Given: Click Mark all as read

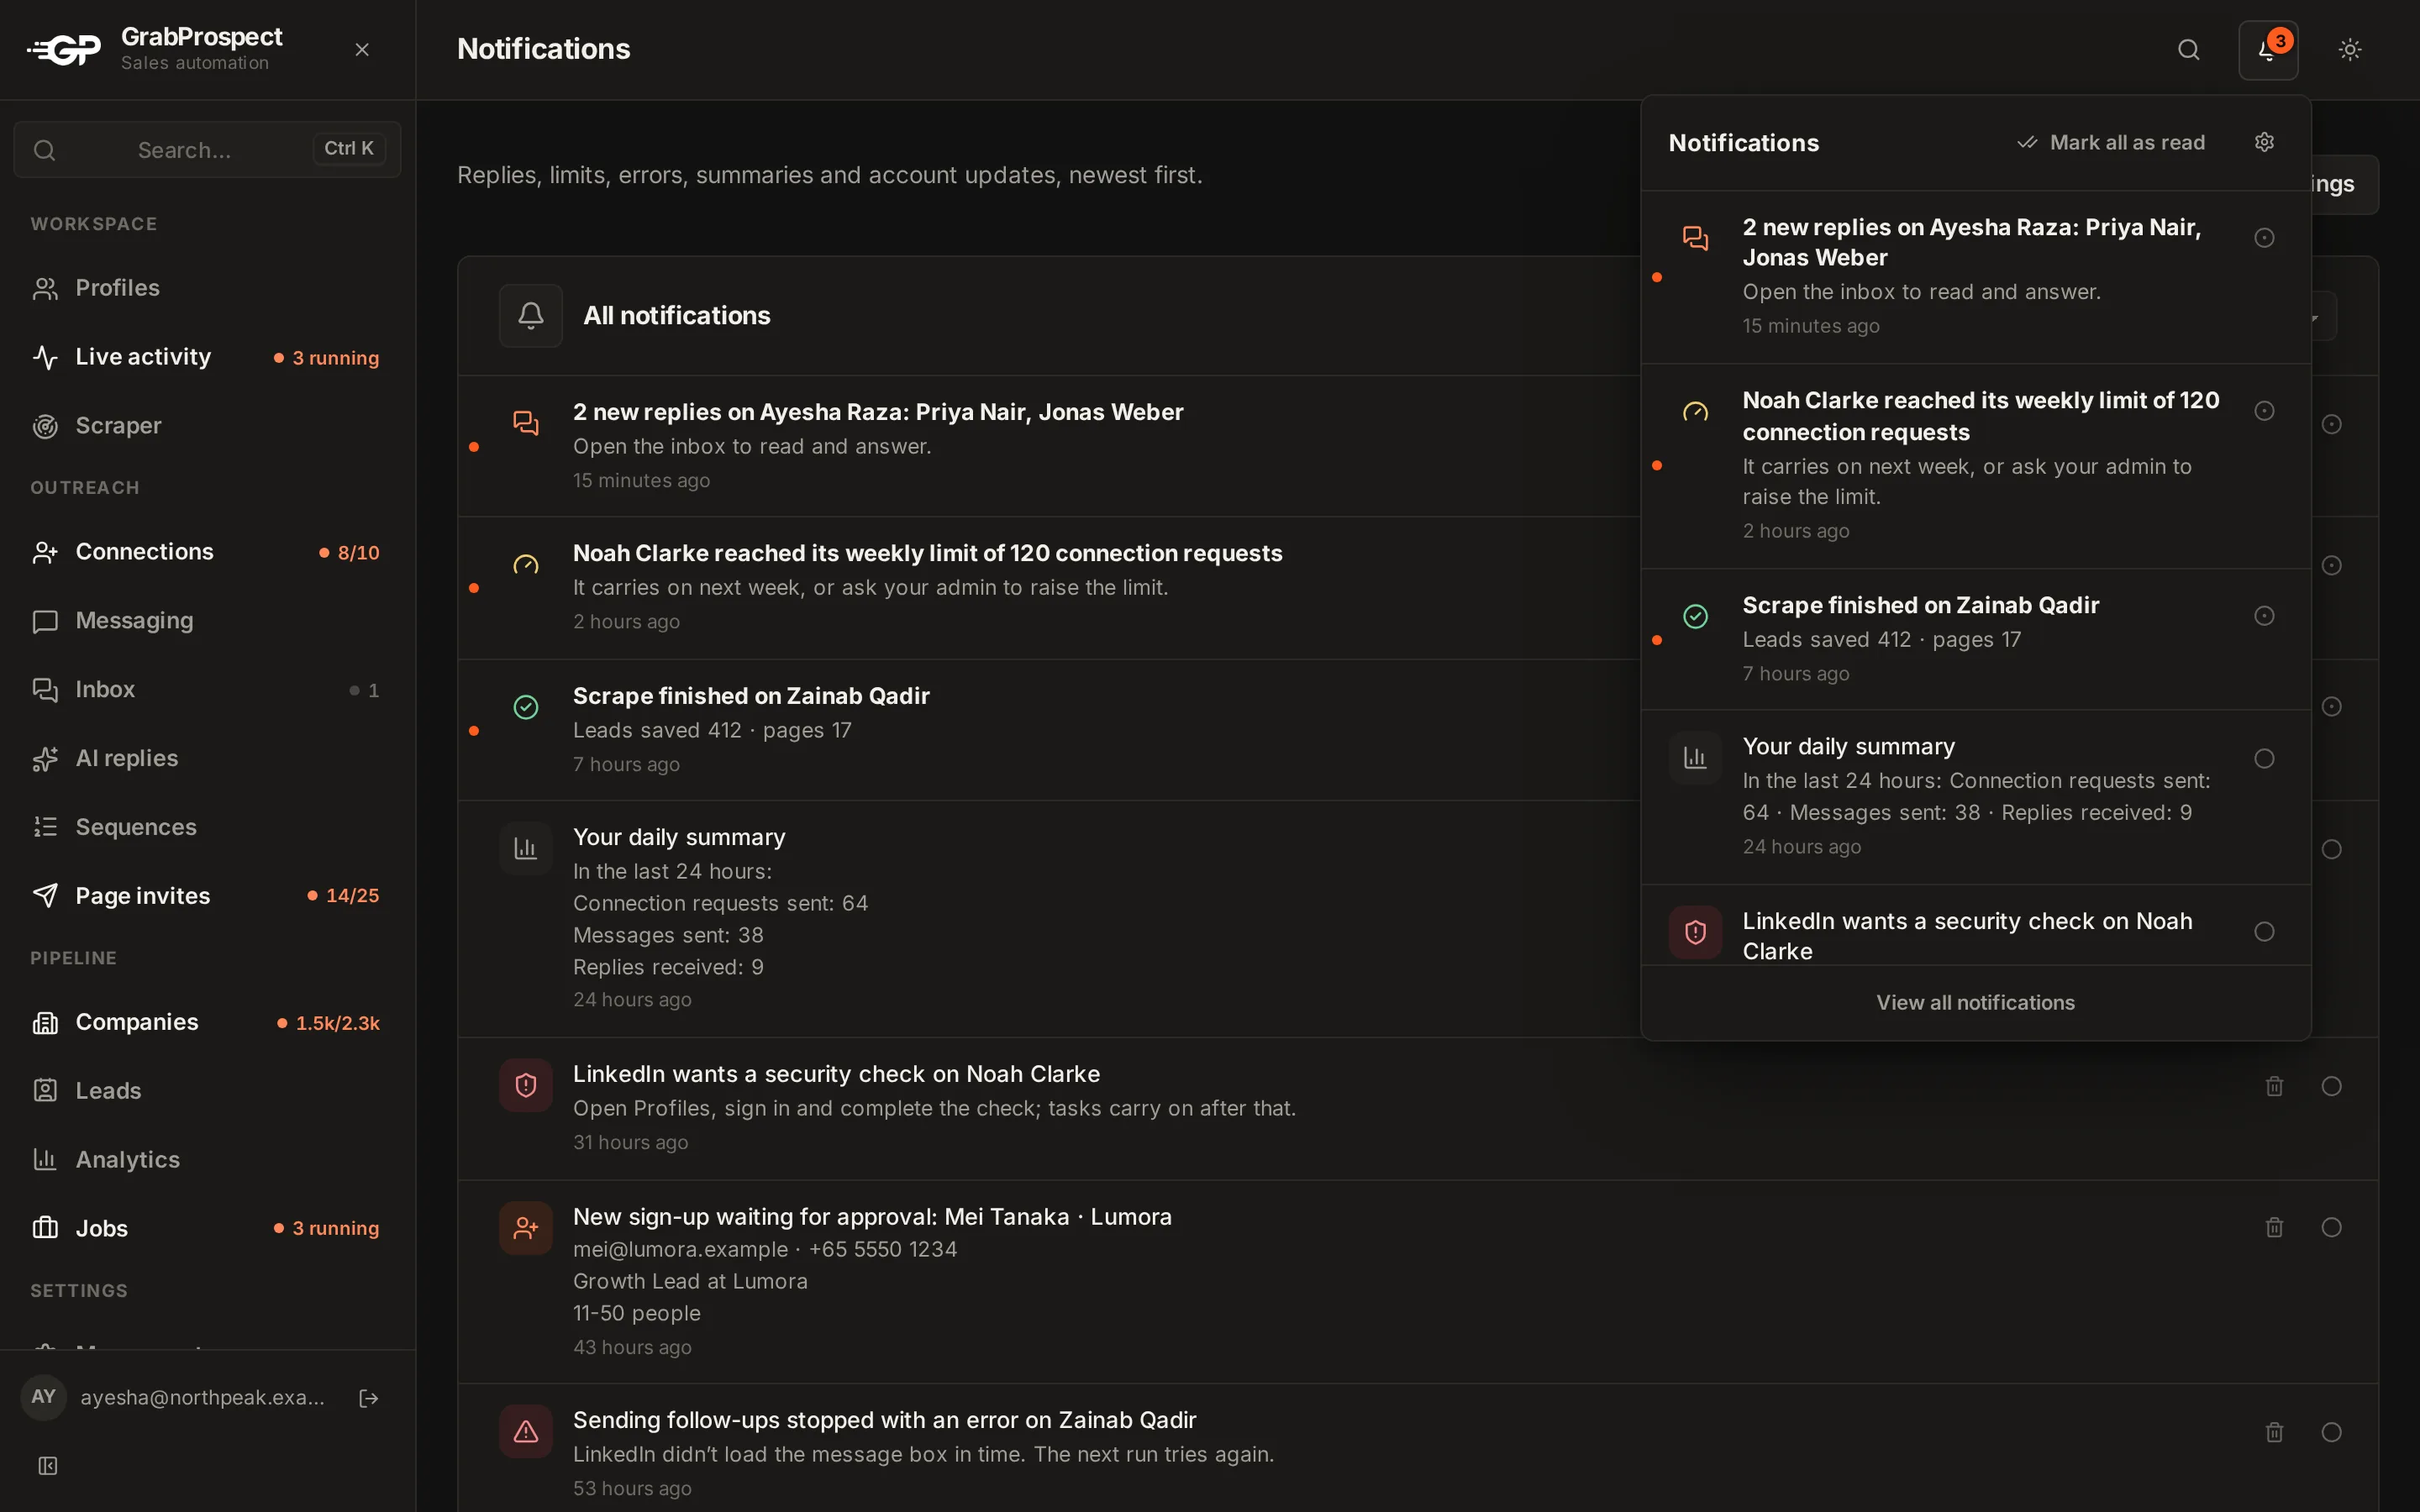Looking at the screenshot, I should click(x=2110, y=142).
